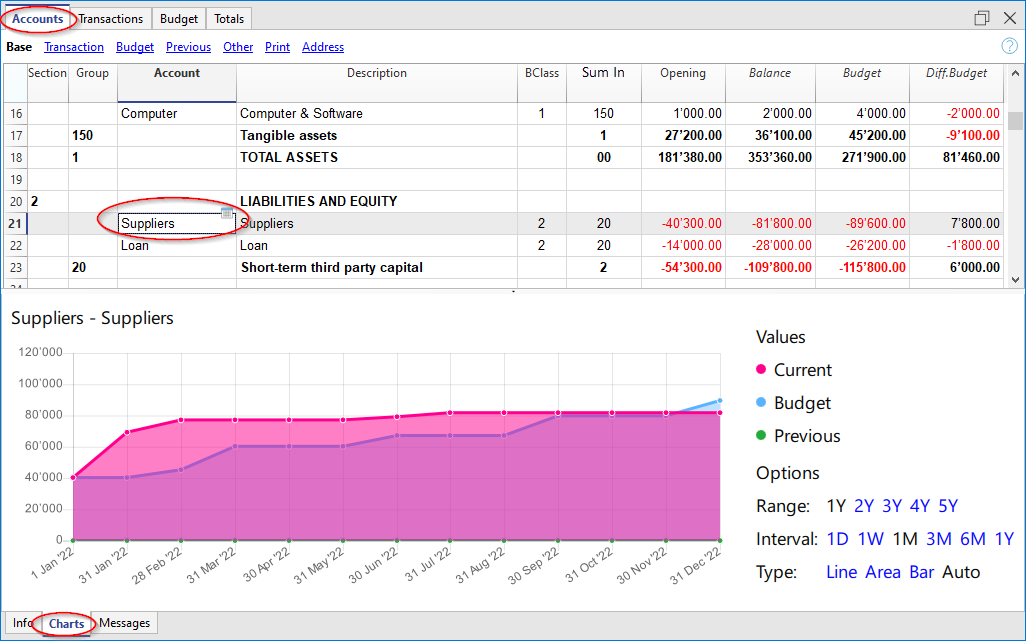Set chart type to Line

coord(841,572)
